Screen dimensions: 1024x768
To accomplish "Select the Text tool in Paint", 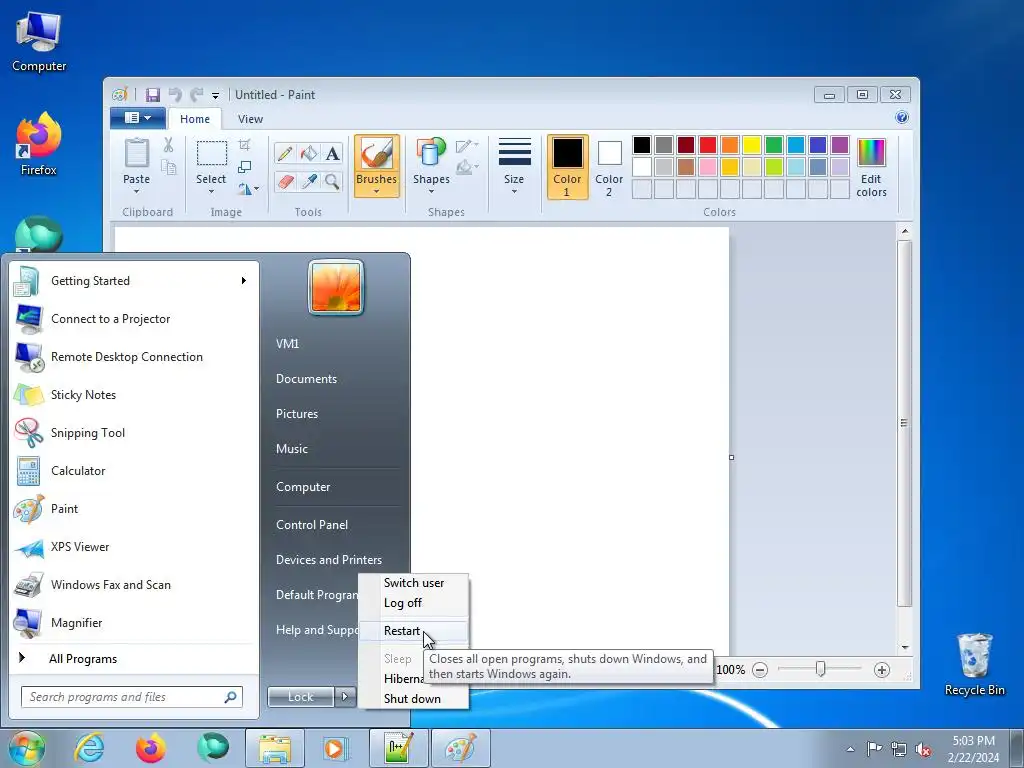I will pos(332,153).
